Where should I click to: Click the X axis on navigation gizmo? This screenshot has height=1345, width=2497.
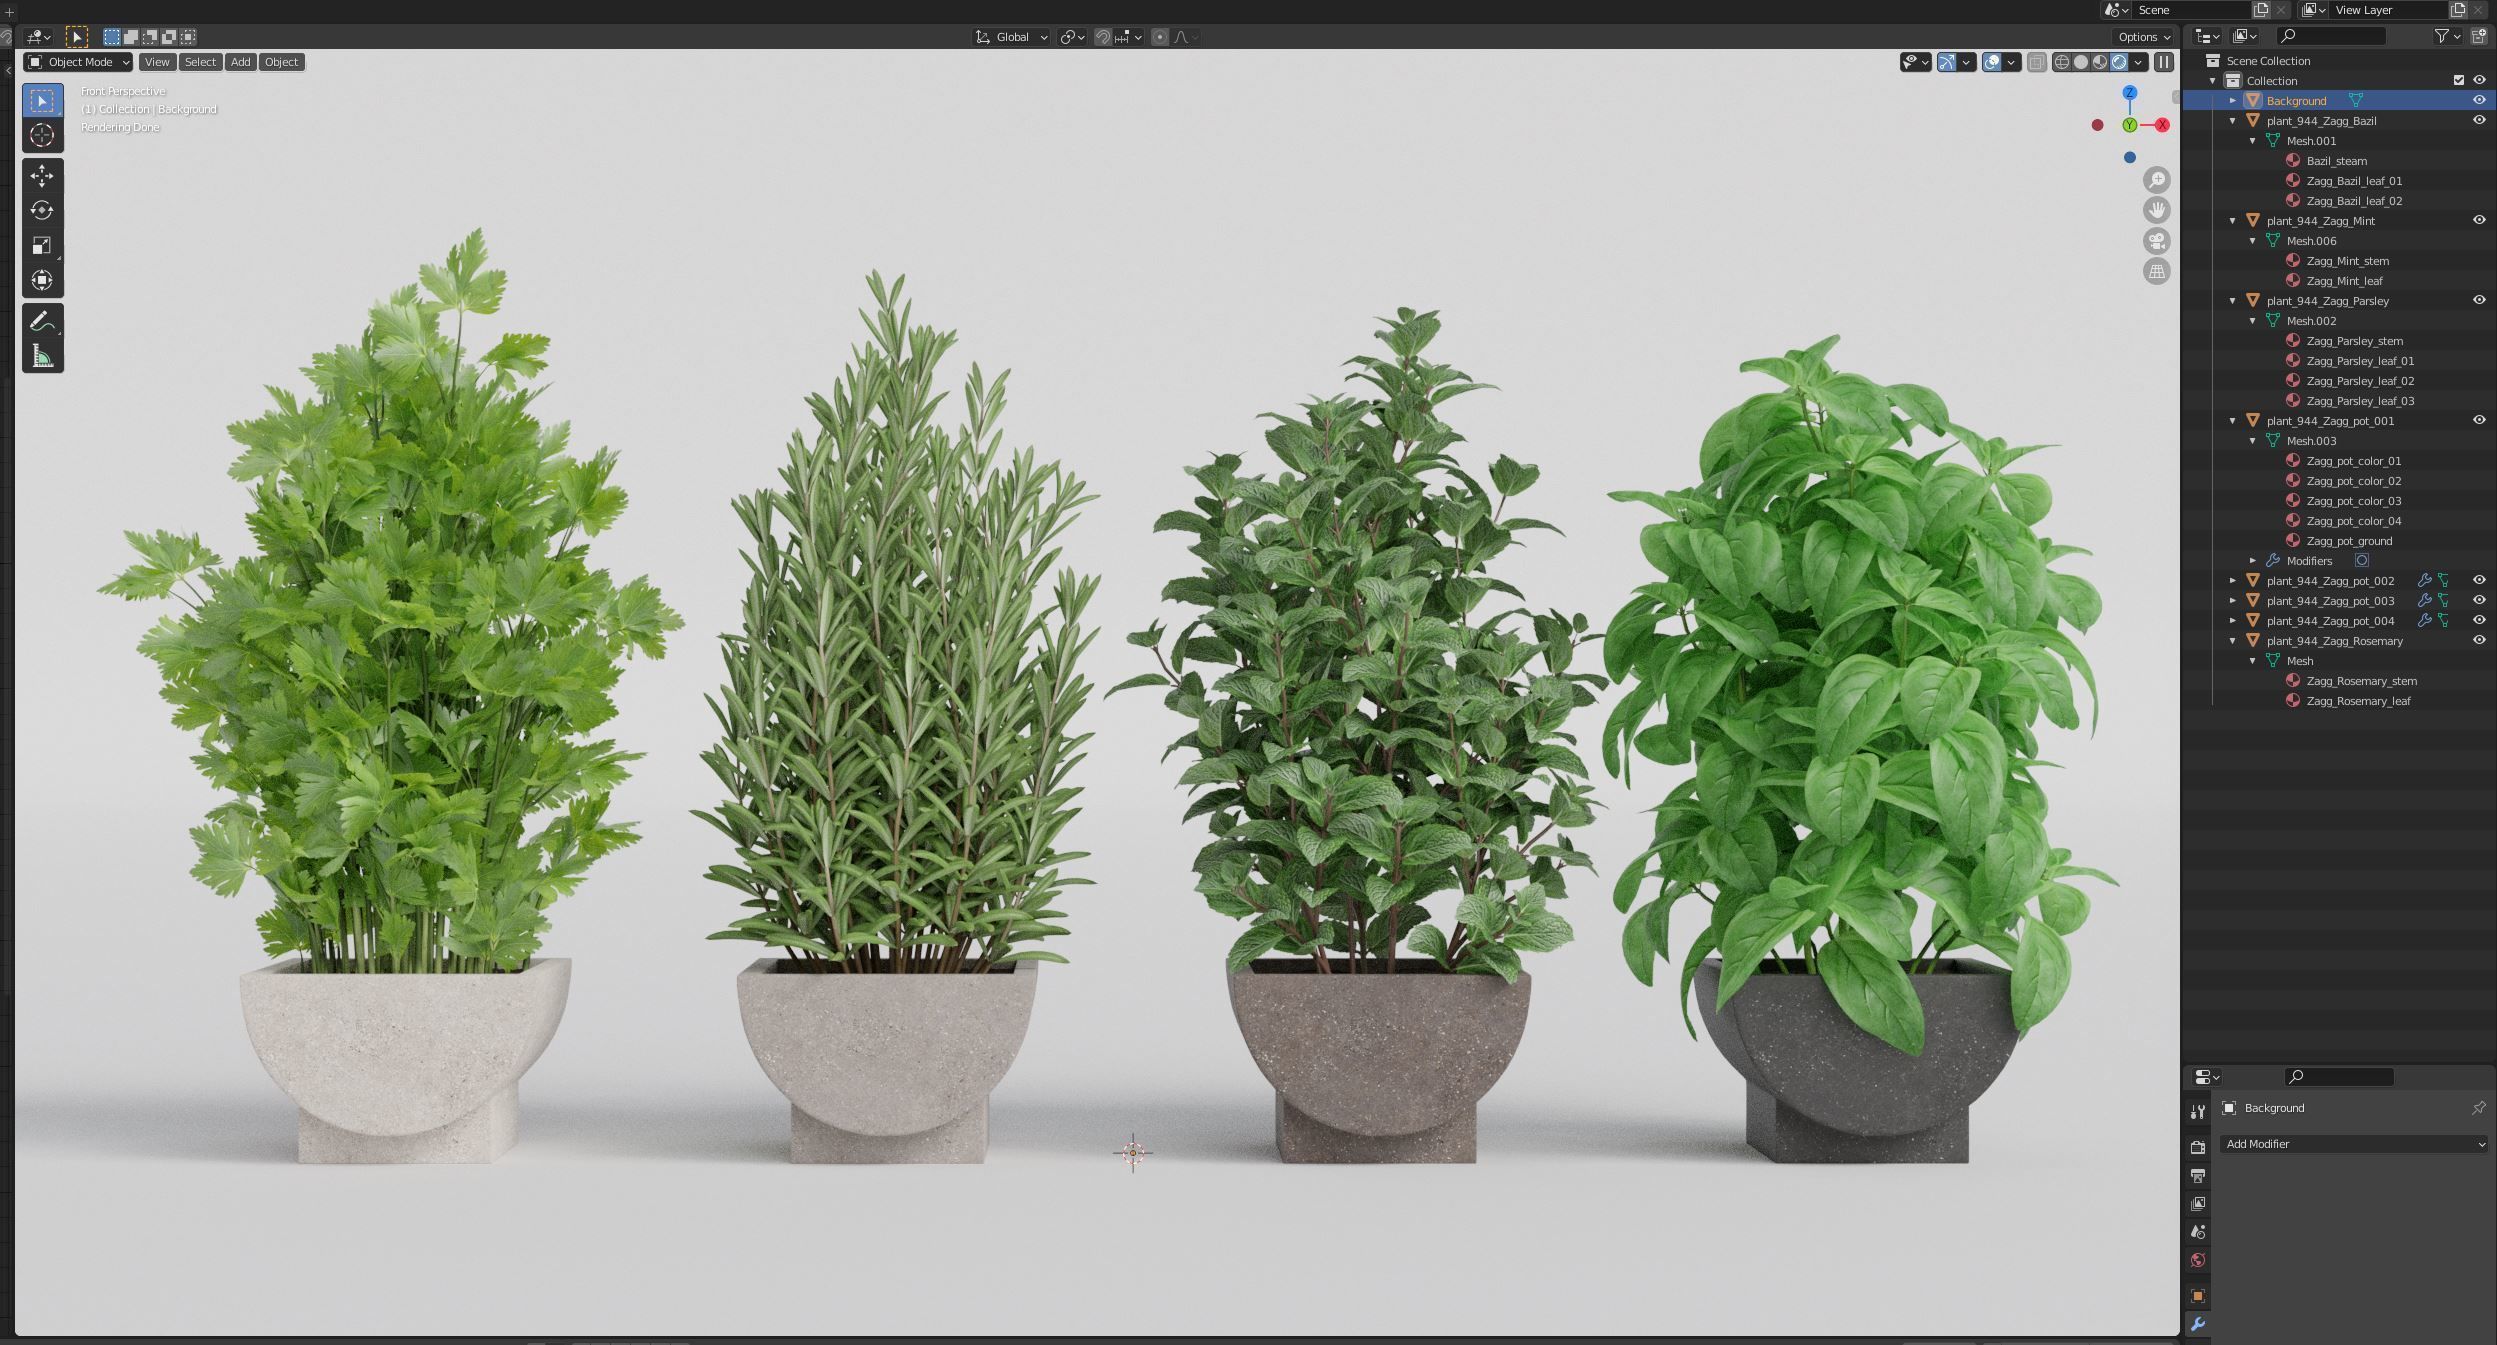2162,125
